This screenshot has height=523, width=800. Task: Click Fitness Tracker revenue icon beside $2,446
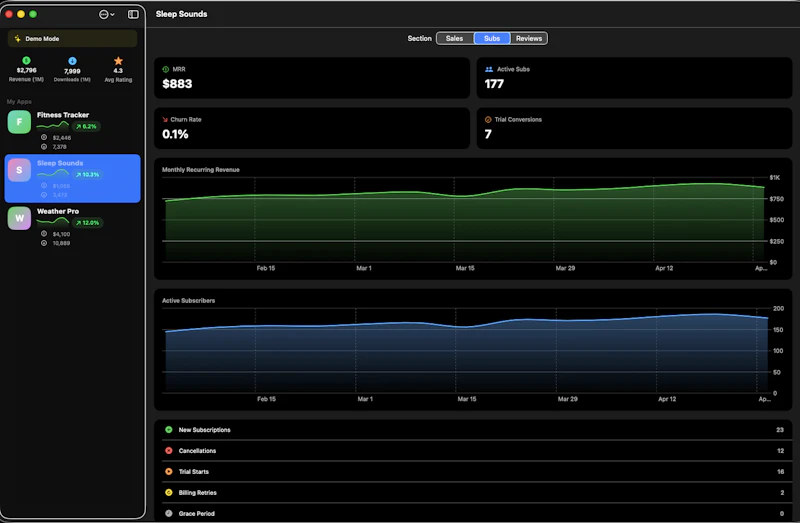pos(44,137)
